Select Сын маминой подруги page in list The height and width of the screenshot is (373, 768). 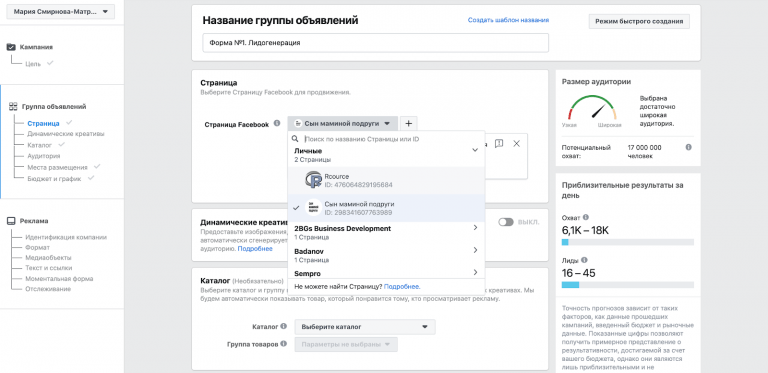pos(386,208)
